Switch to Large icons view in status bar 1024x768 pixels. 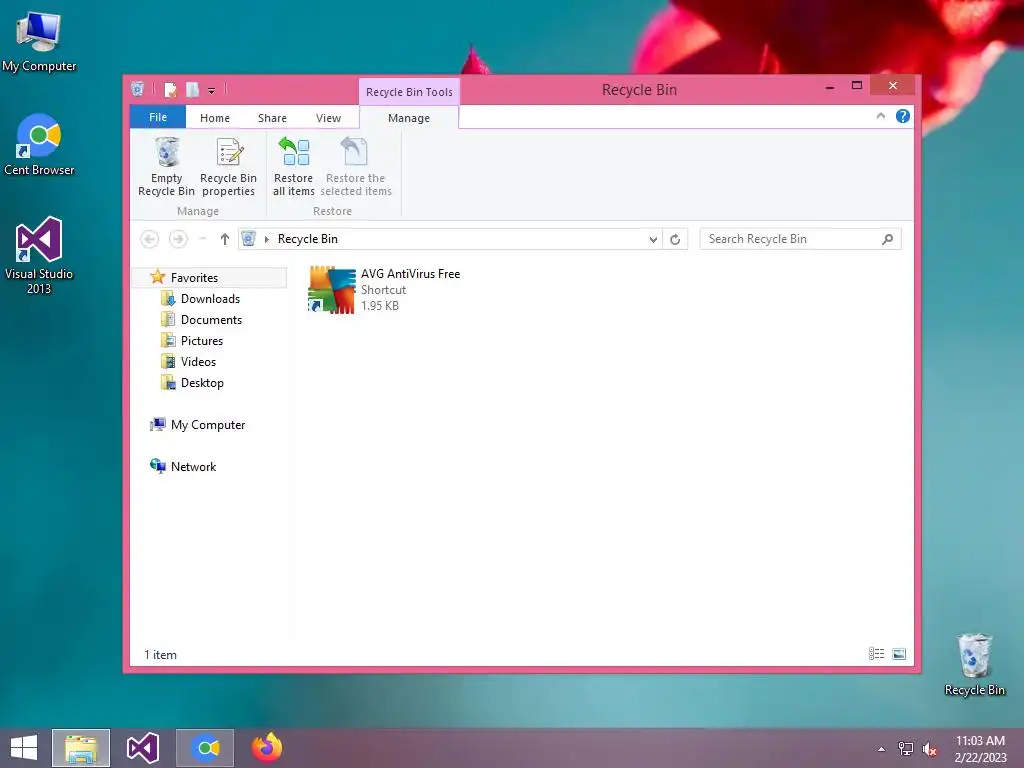pyautogui.click(x=899, y=654)
